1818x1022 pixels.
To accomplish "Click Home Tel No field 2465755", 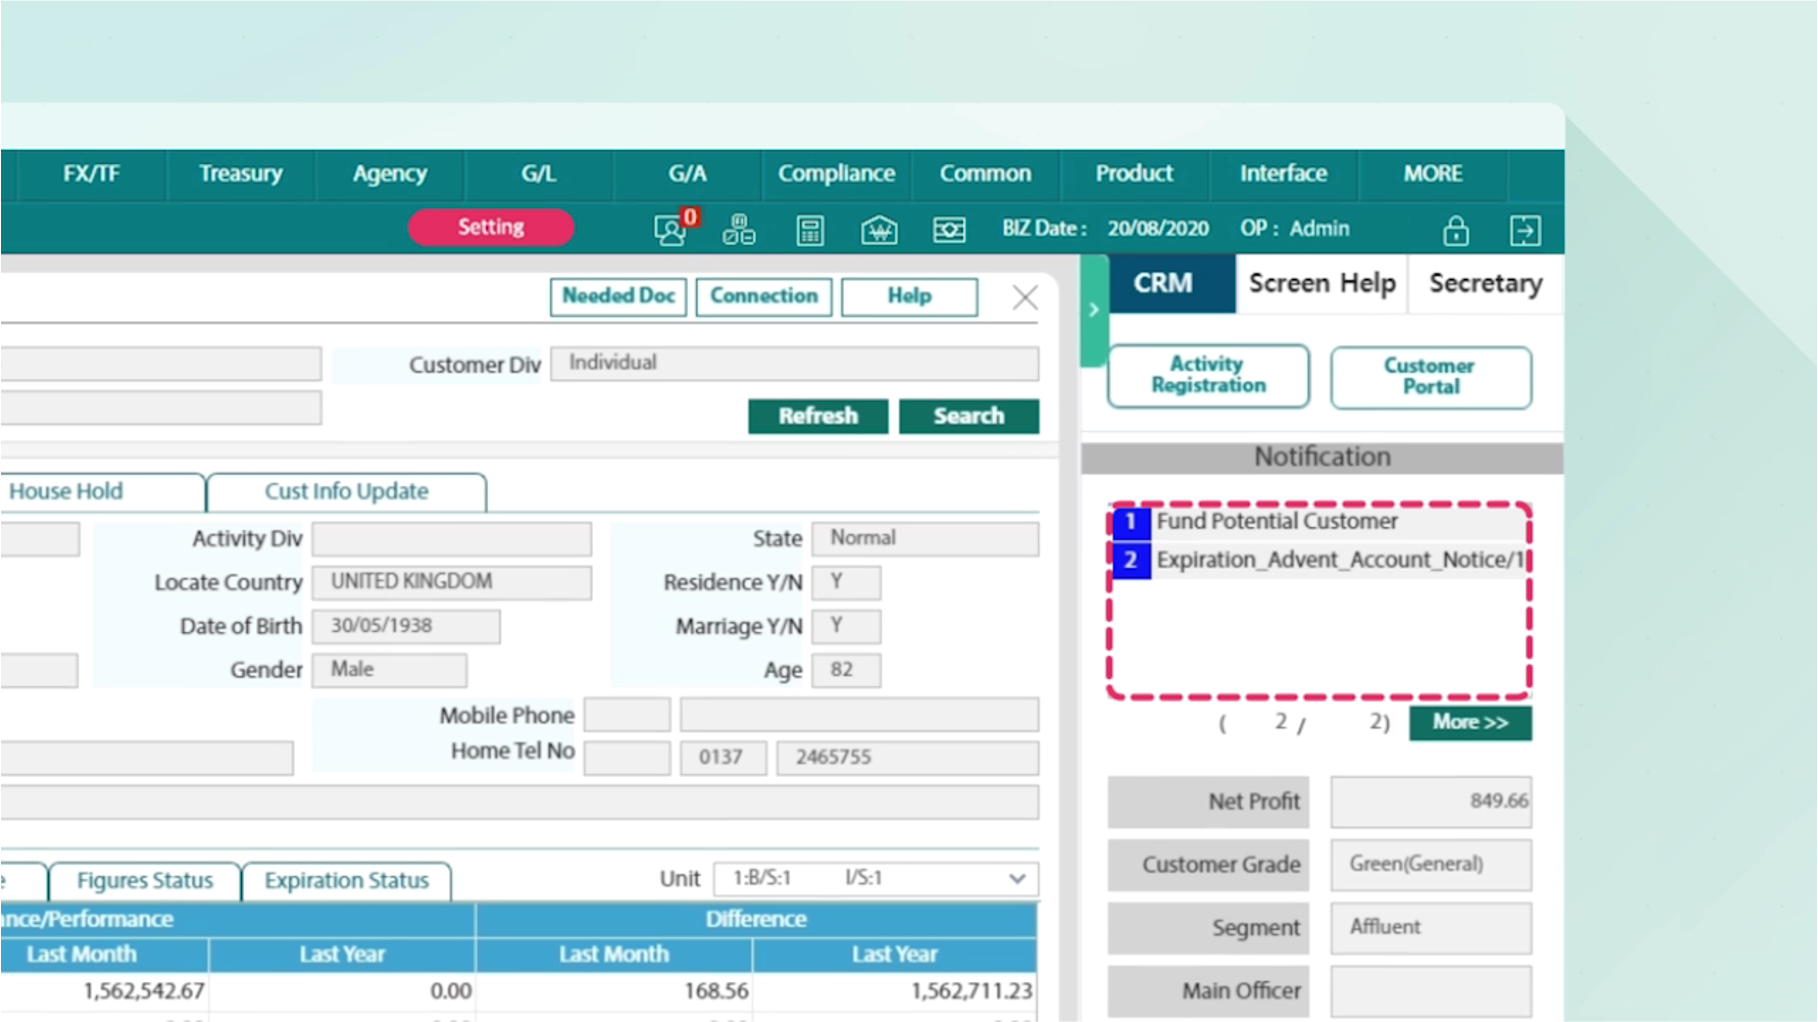I will [907, 758].
